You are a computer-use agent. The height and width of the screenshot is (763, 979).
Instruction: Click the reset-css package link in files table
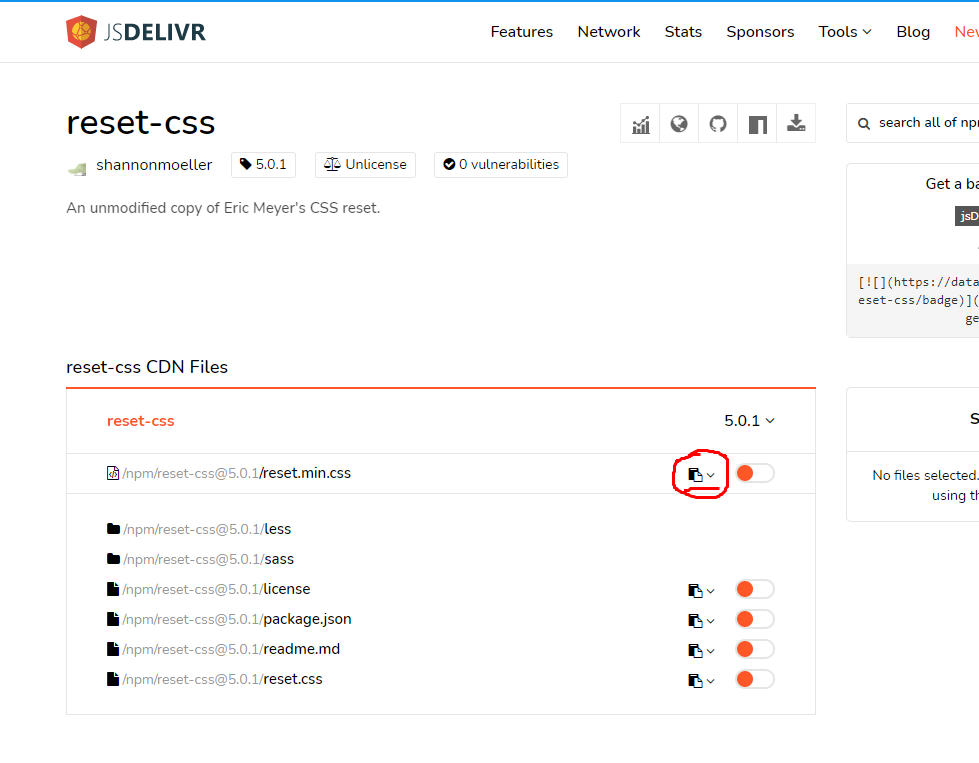140,421
